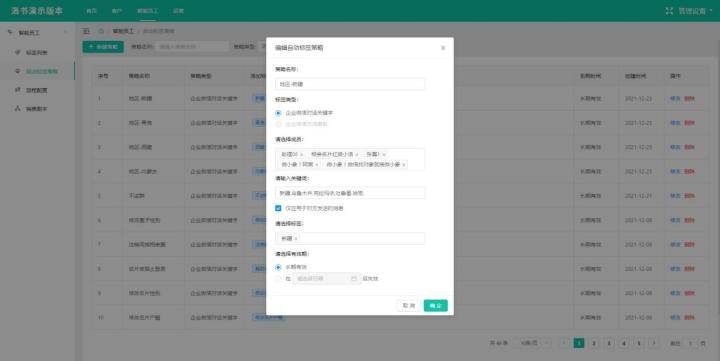Focus the keyword input field in dialog
This screenshot has width=720, height=361.
[x=350, y=193]
